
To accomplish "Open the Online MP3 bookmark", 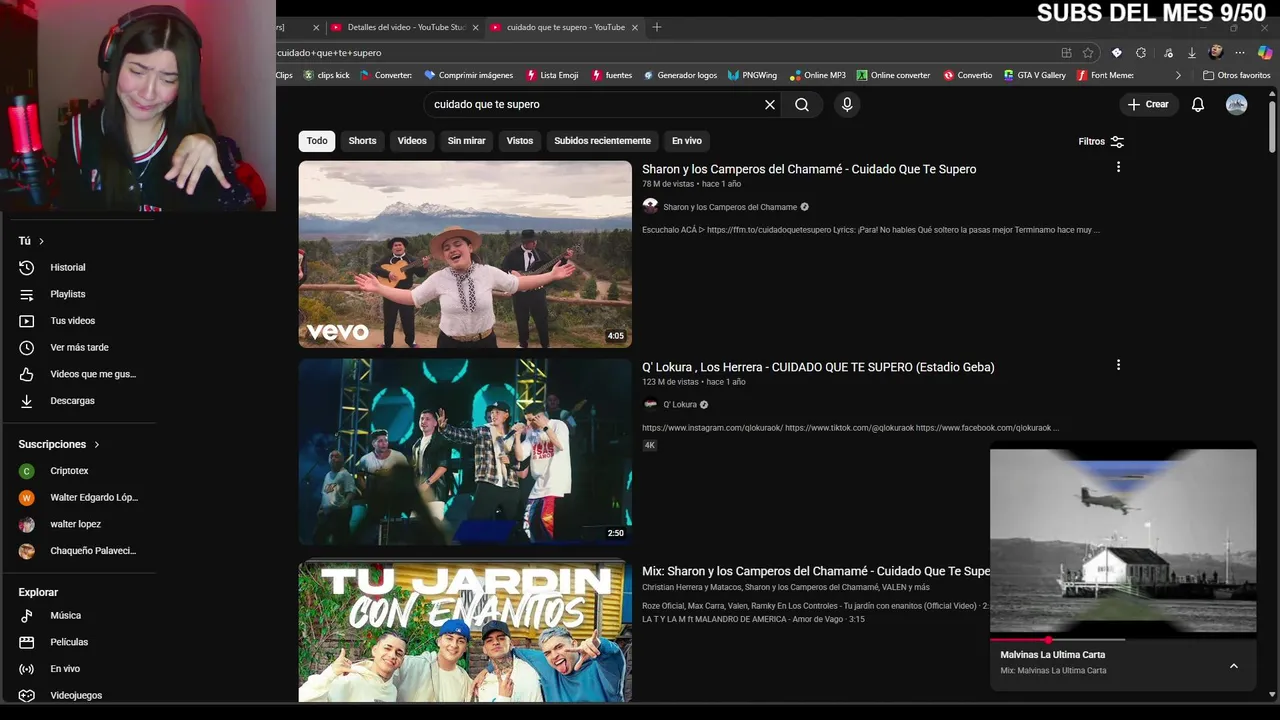I will click(x=817, y=75).
